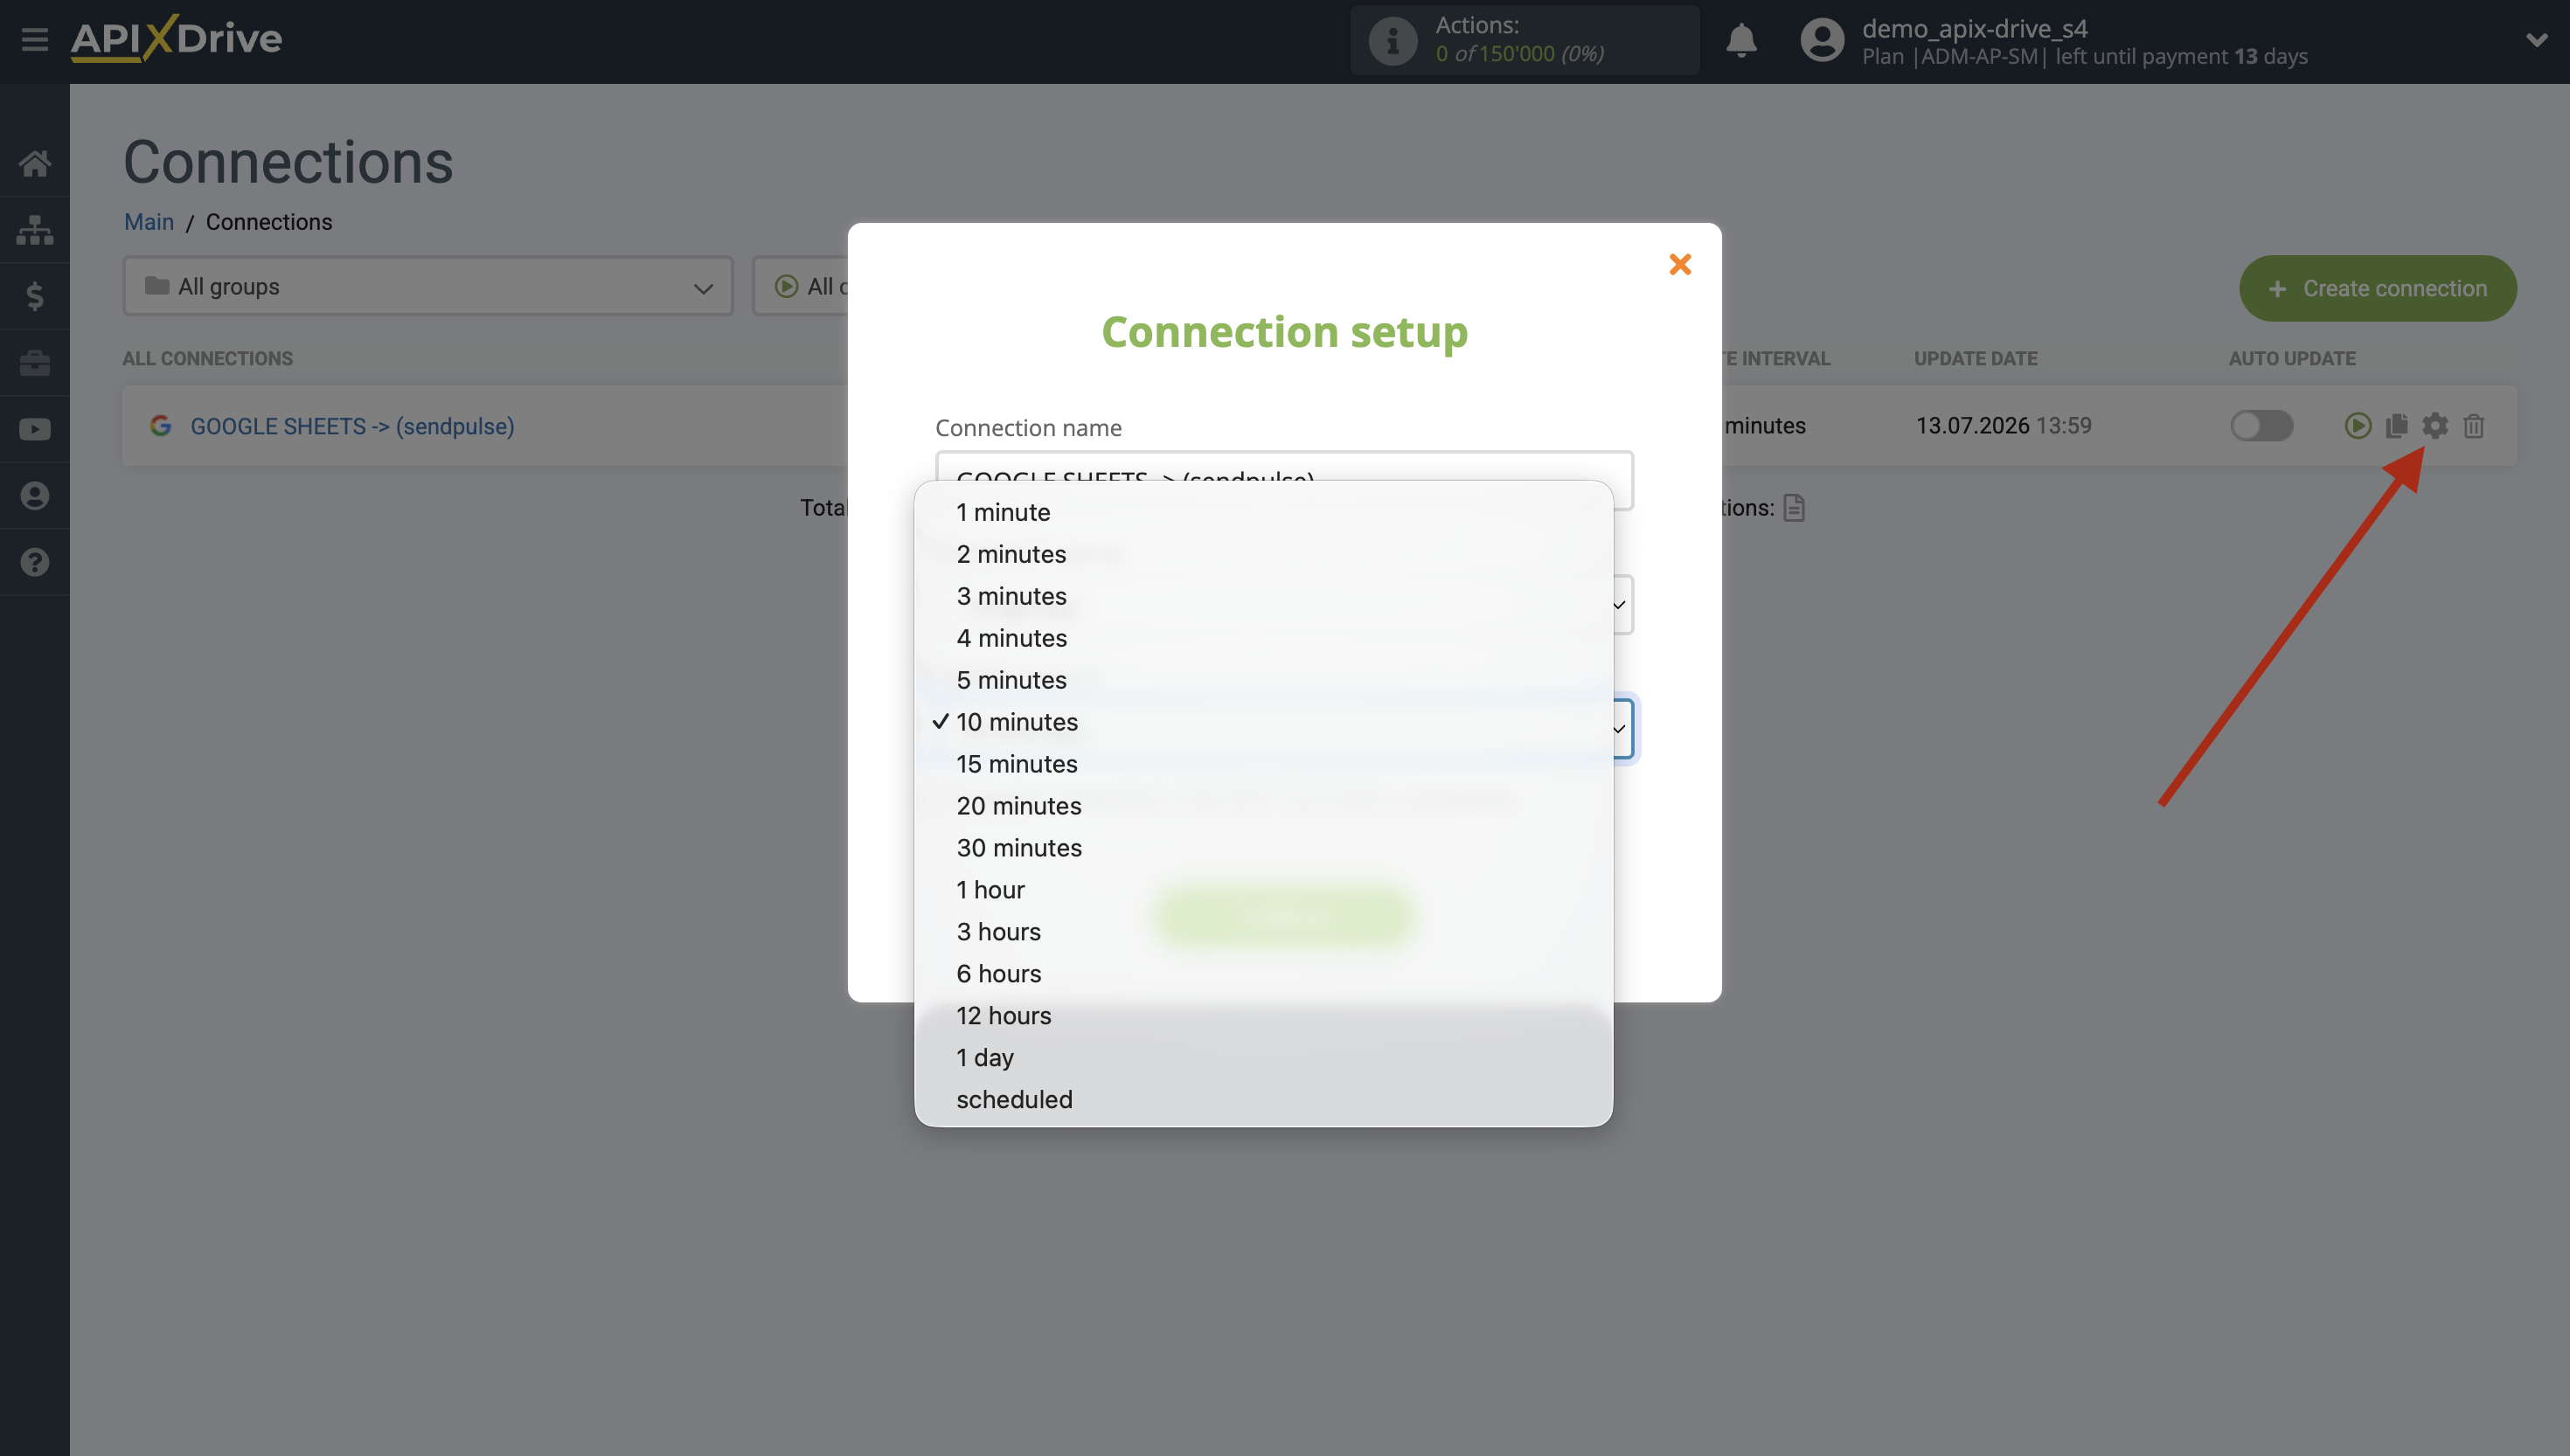Open the status filter dropdown beside All groups
This screenshot has height=1456, width=2570.
801,287
